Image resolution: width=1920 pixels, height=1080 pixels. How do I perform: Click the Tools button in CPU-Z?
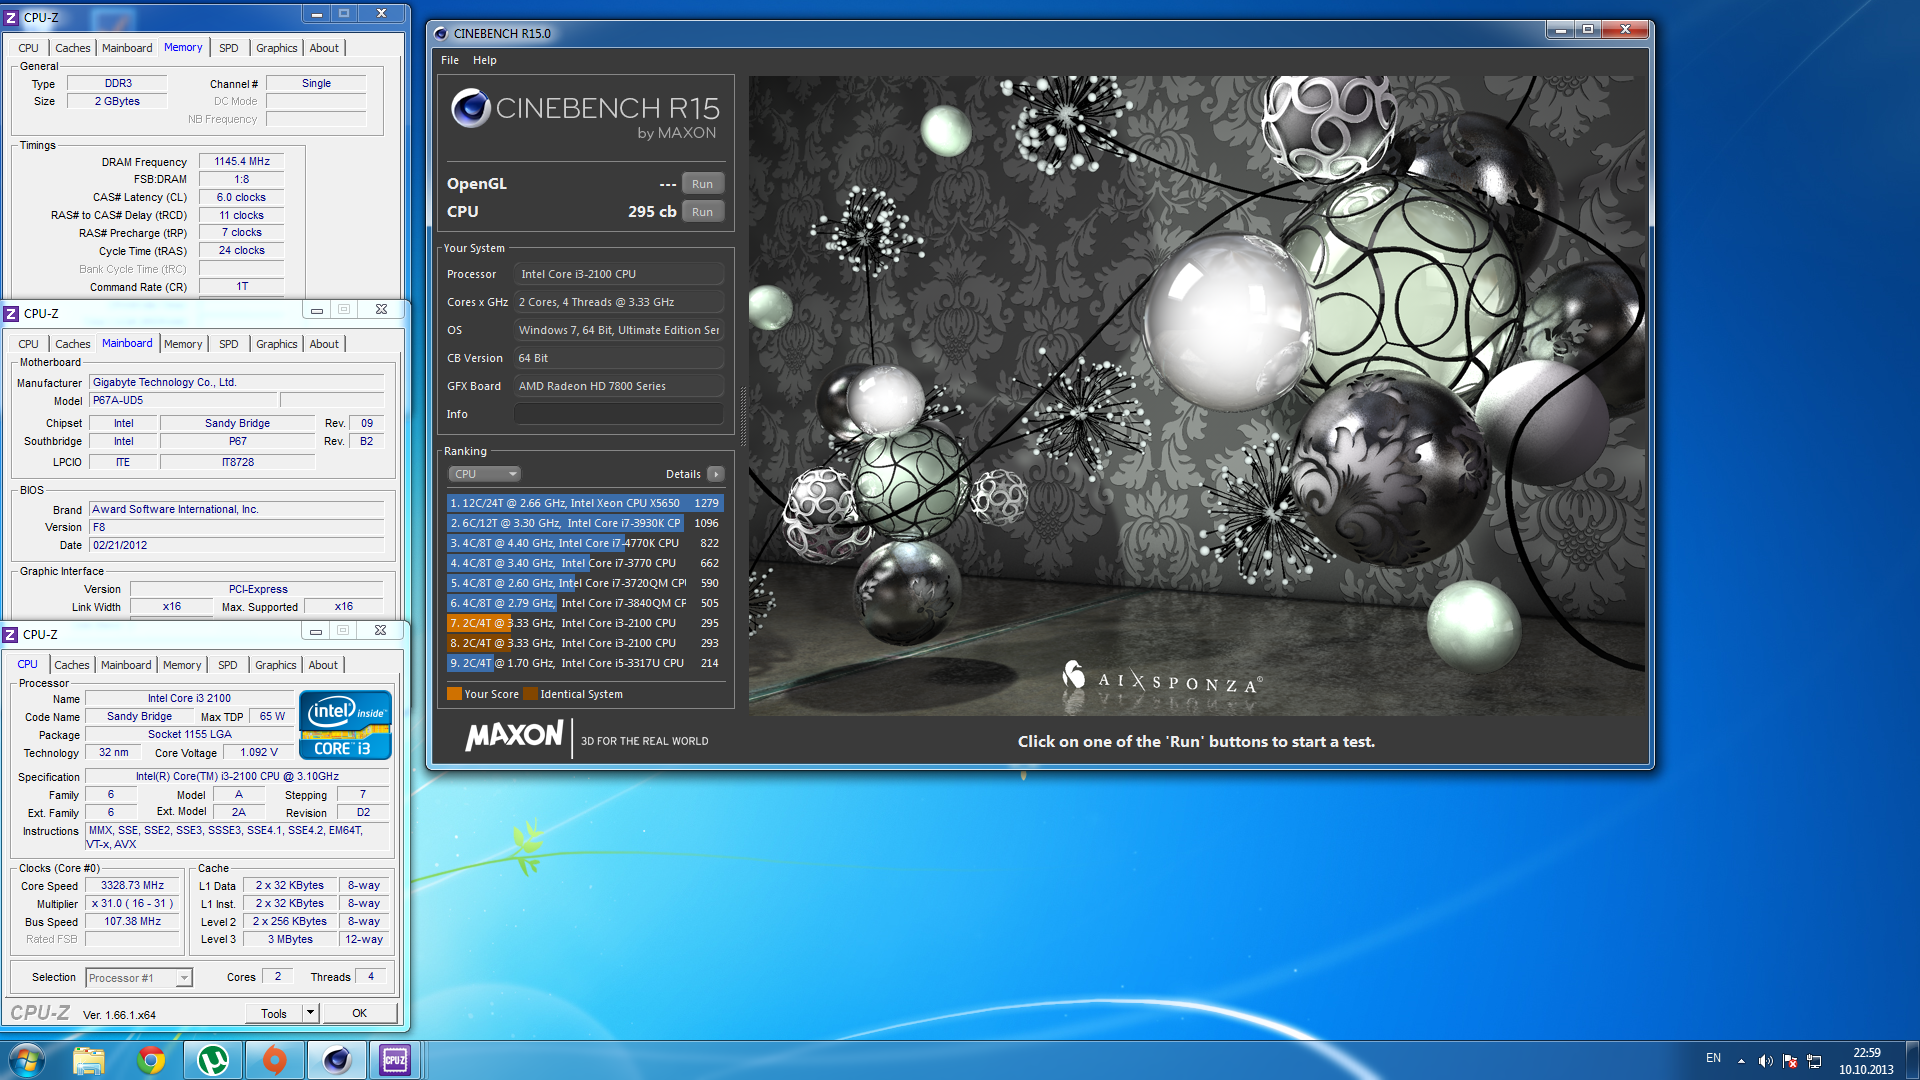pyautogui.click(x=274, y=1013)
